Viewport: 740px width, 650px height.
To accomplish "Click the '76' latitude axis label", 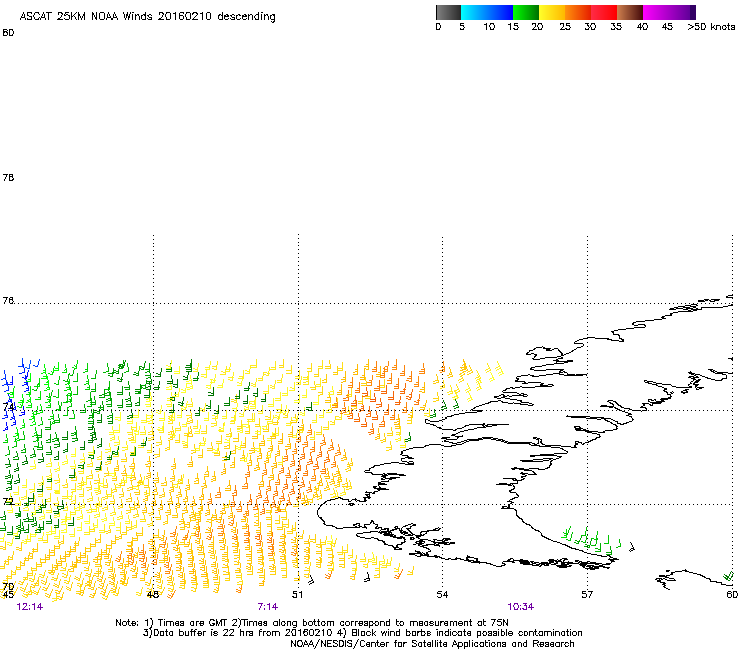I will click(8, 301).
